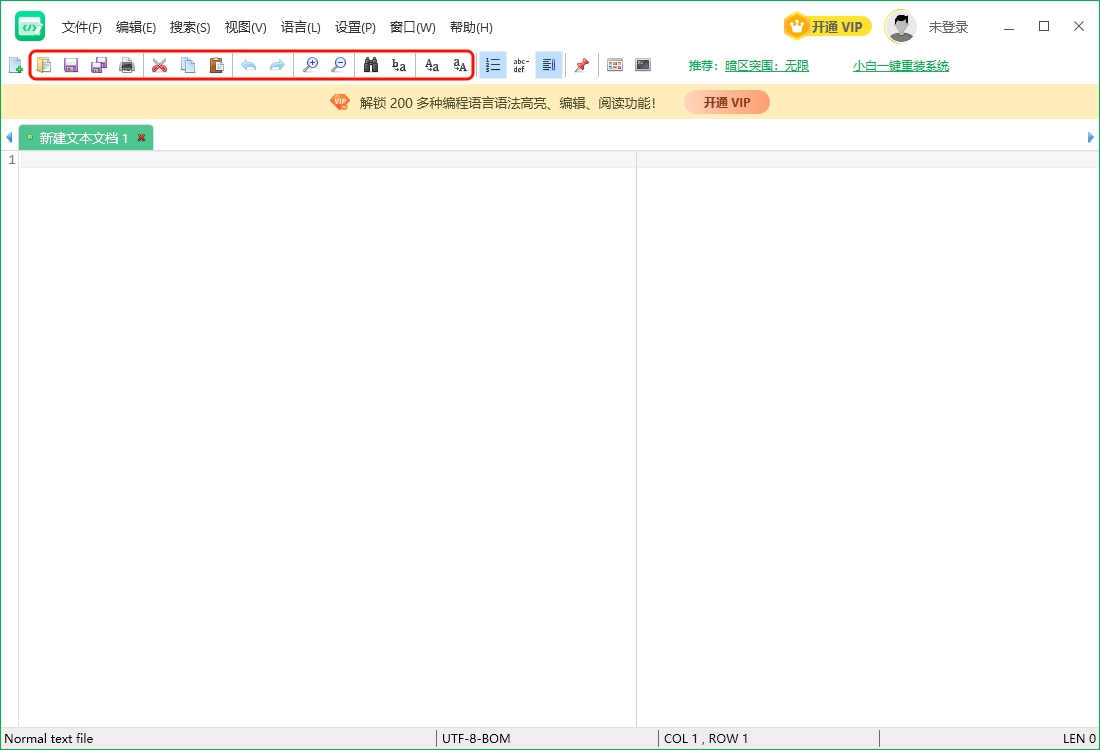
Task: Click the save file floppy icon
Action: 71,66
